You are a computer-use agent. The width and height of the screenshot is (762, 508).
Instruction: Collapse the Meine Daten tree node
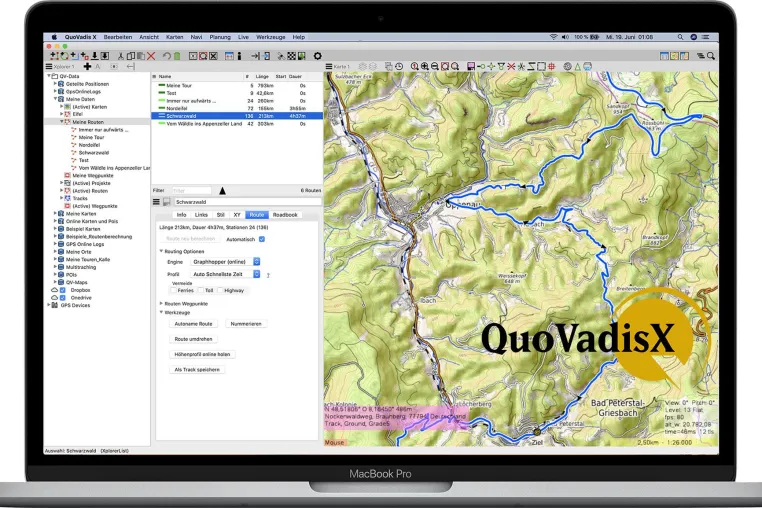[55, 99]
